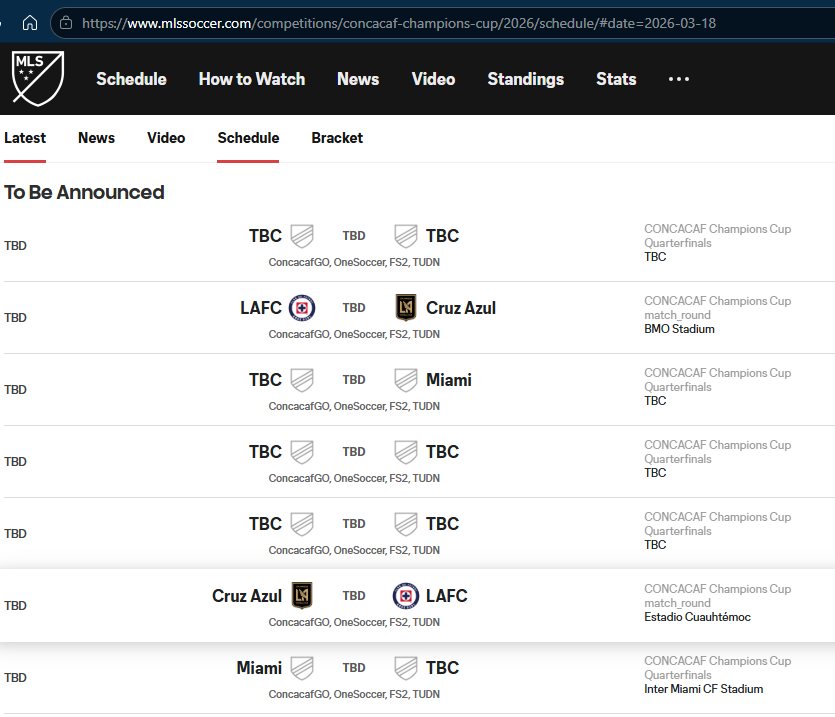Open Miami name in third match row
Screen dimensions: 835x717
click(449, 380)
